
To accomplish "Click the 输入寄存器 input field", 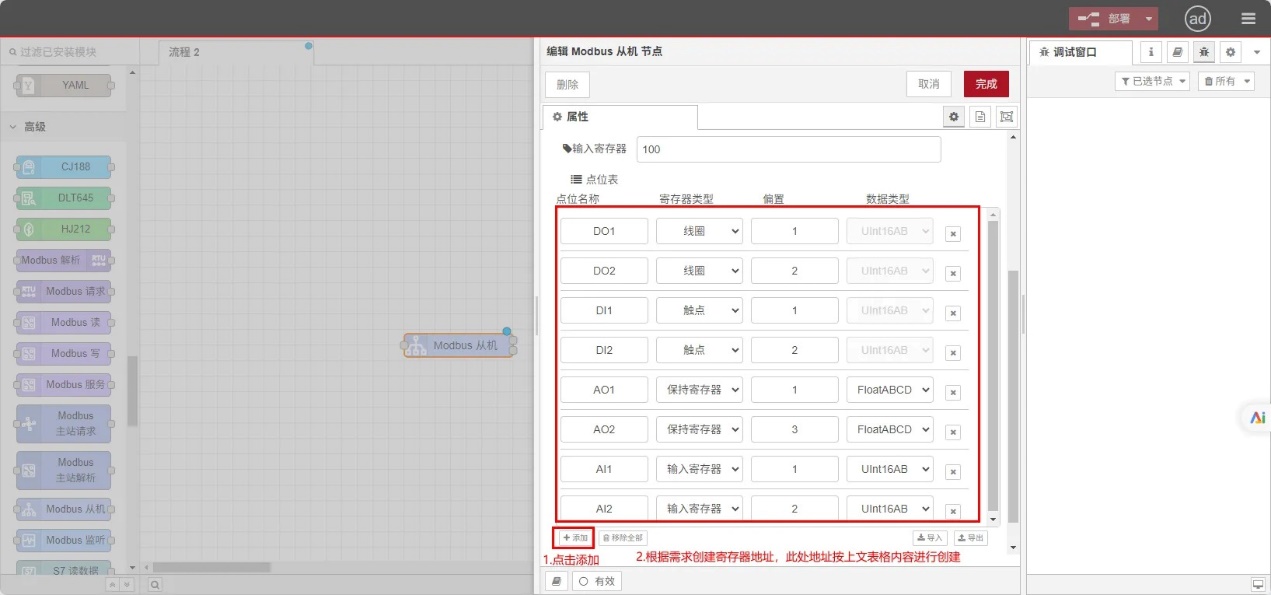I will point(789,148).
